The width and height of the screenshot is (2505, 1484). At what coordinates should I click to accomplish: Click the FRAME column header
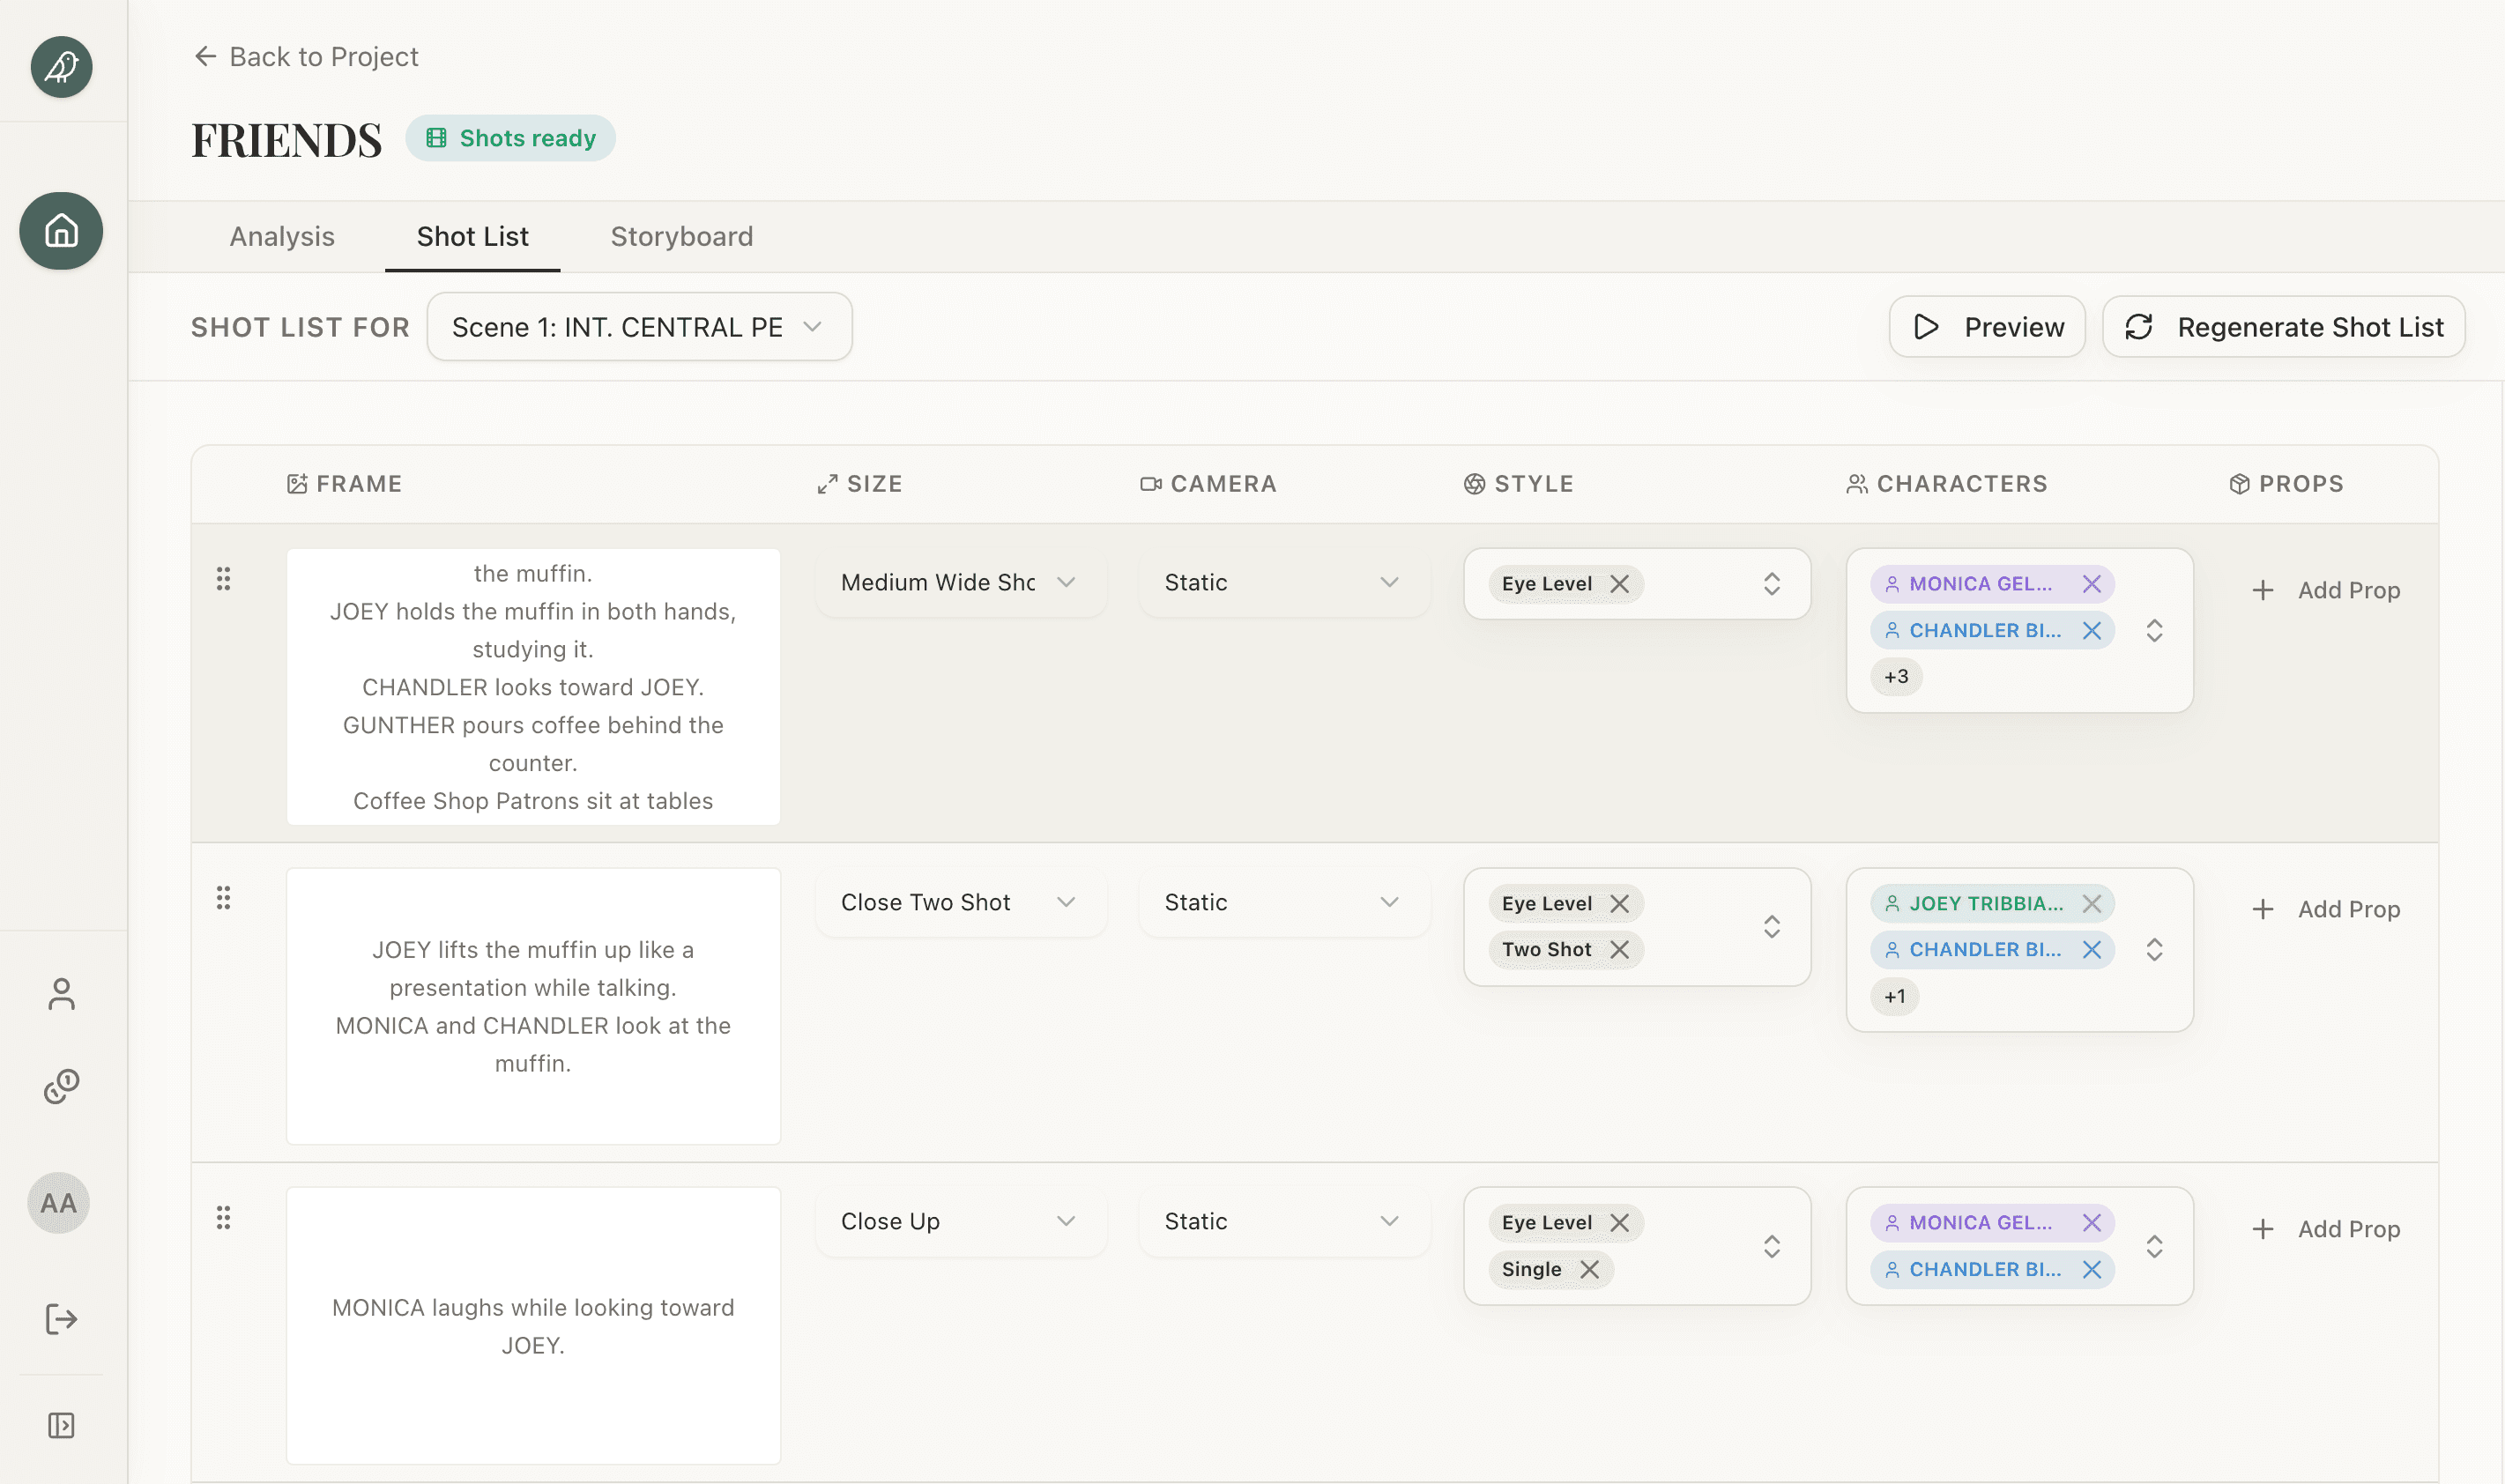tap(344, 485)
